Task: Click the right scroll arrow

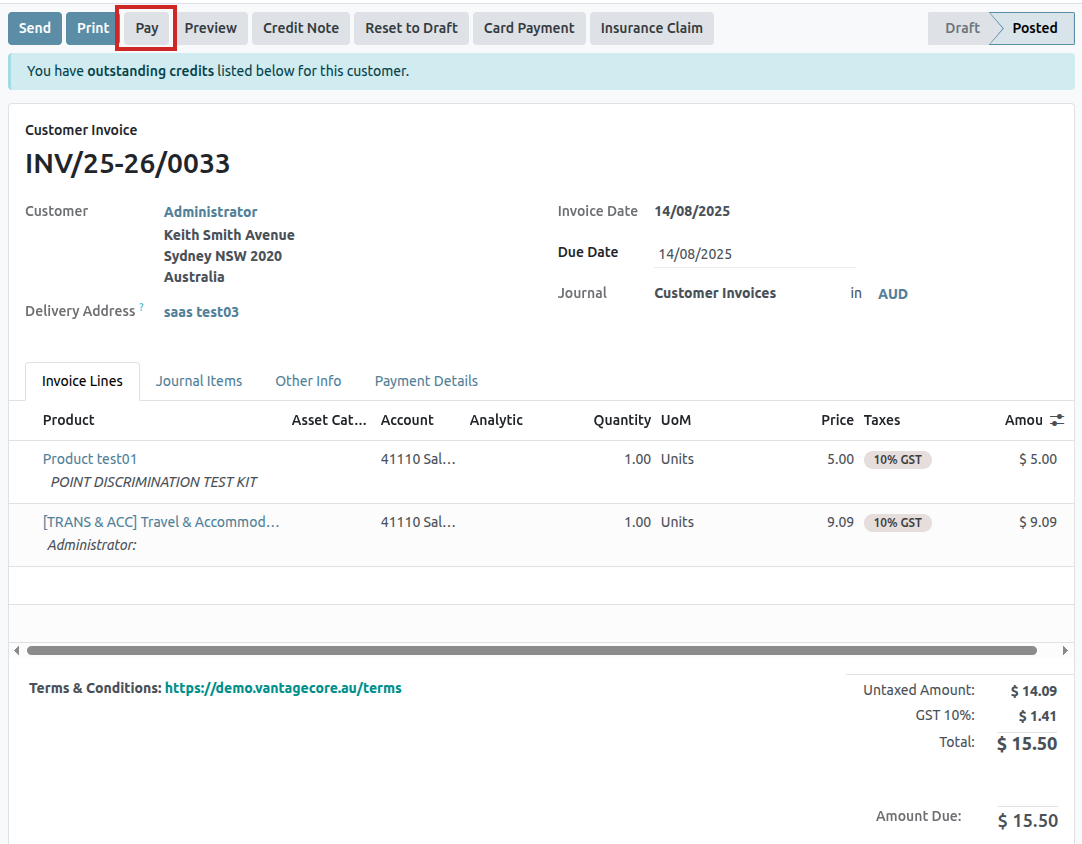Action: point(1065,650)
